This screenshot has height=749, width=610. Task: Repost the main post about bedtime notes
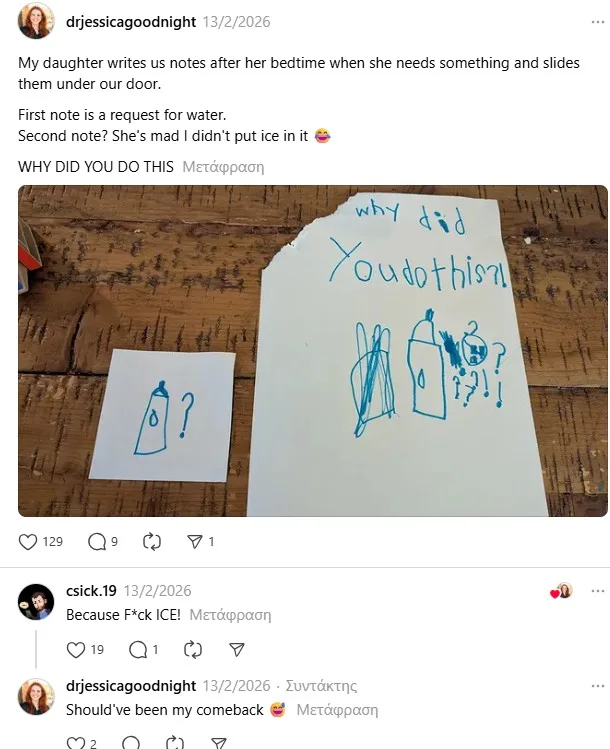pyautogui.click(x=152, y=541)
